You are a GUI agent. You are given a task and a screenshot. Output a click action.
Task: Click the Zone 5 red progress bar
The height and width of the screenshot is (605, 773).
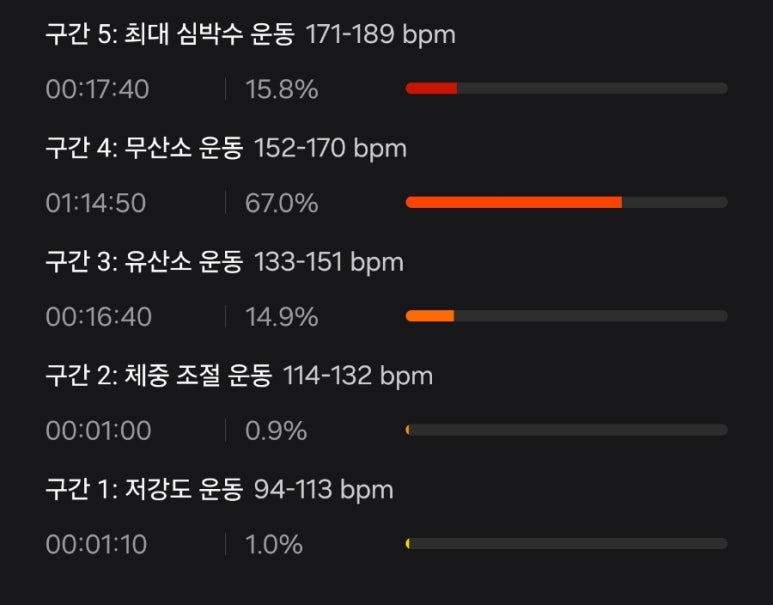pos(566,89)
